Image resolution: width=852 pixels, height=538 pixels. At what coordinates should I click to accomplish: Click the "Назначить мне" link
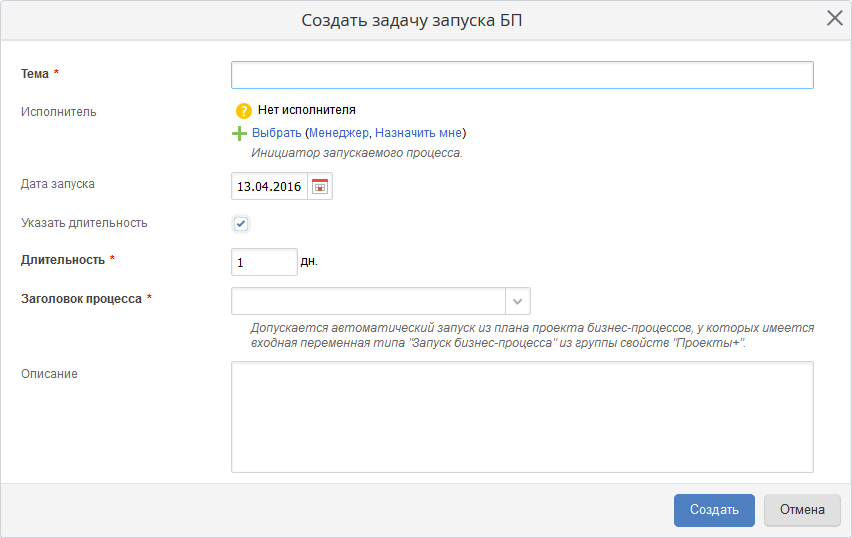coord(418,133)
